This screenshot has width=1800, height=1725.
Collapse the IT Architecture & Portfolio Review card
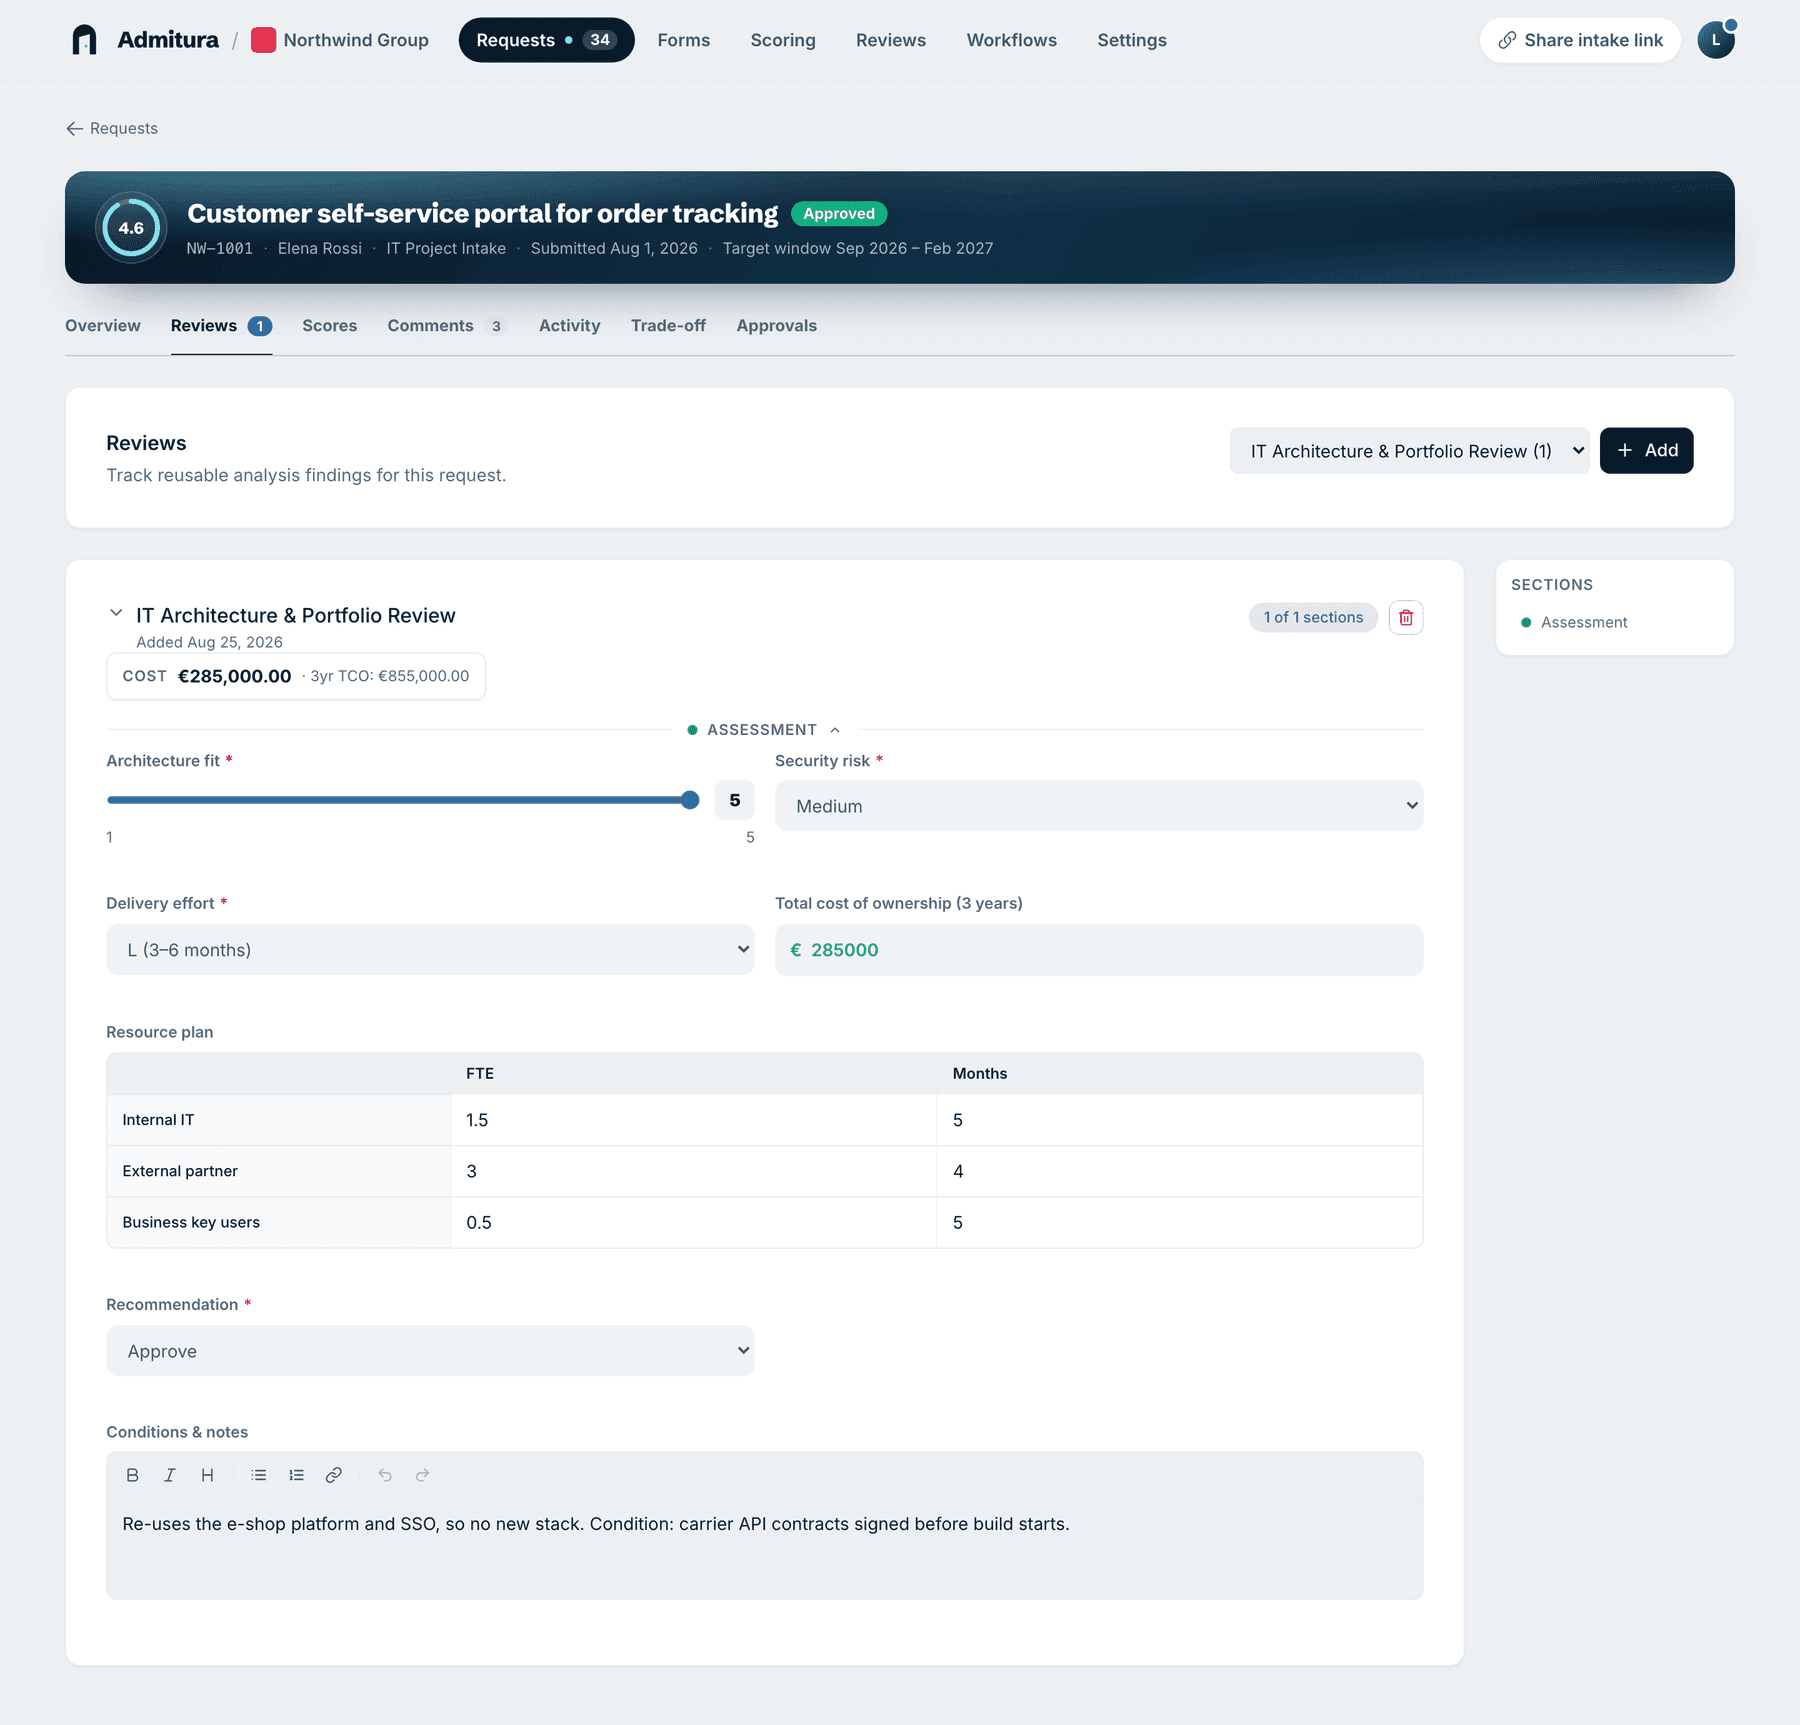(116, 613)
